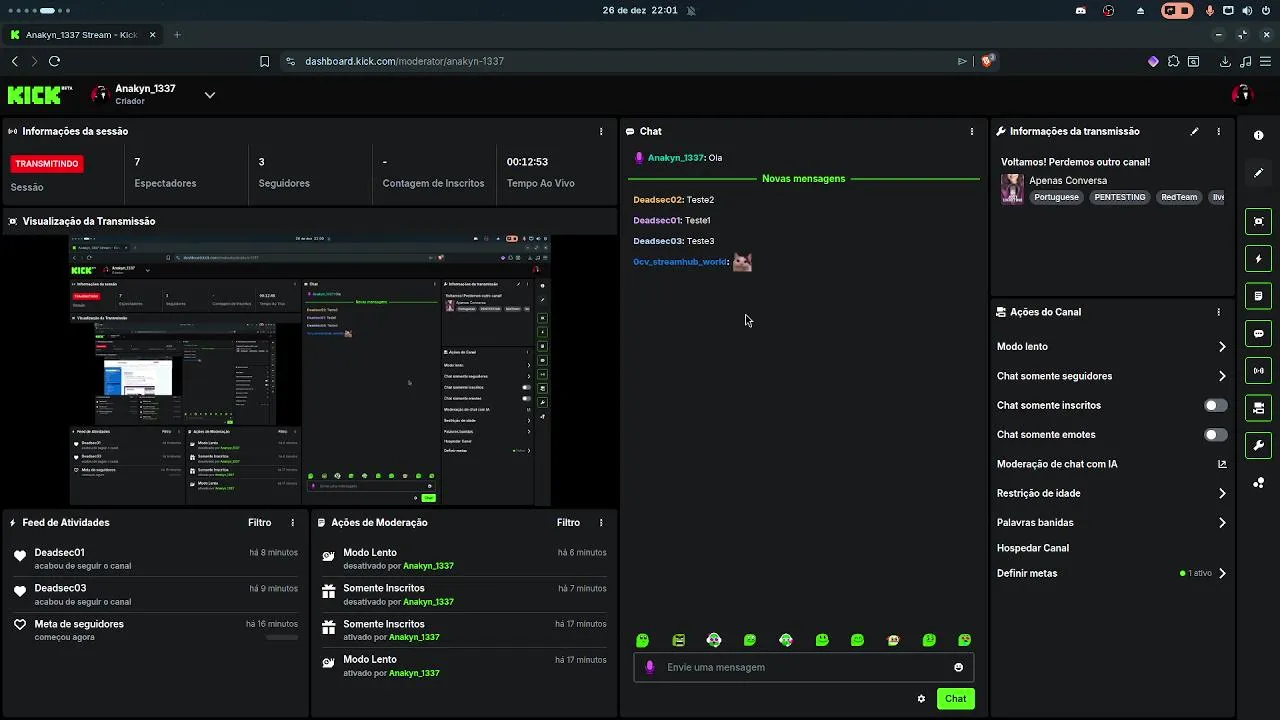The image size is (1280, 720).
Task: Send message with the green Chat button
Action: tap(956, 699)
